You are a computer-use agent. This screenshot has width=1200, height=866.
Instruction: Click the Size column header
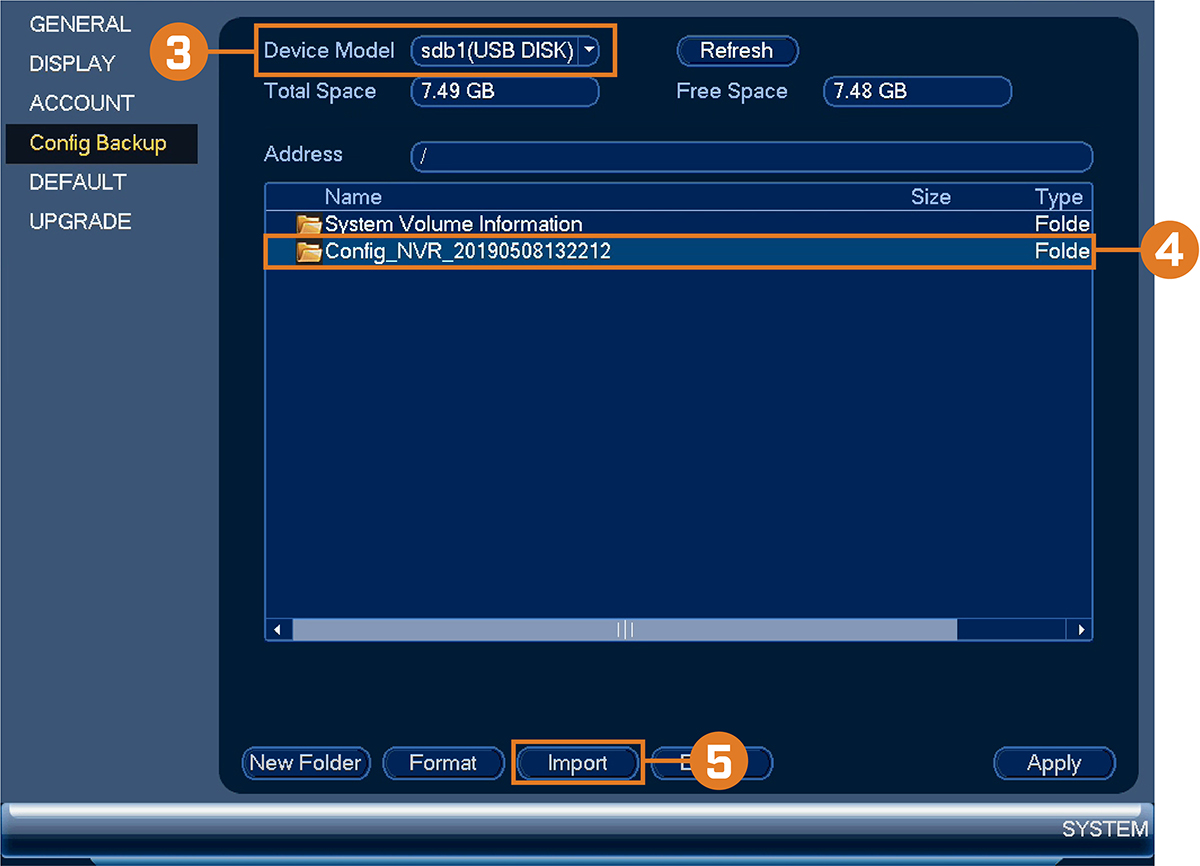pyautogui.click(x=931, y=197)
